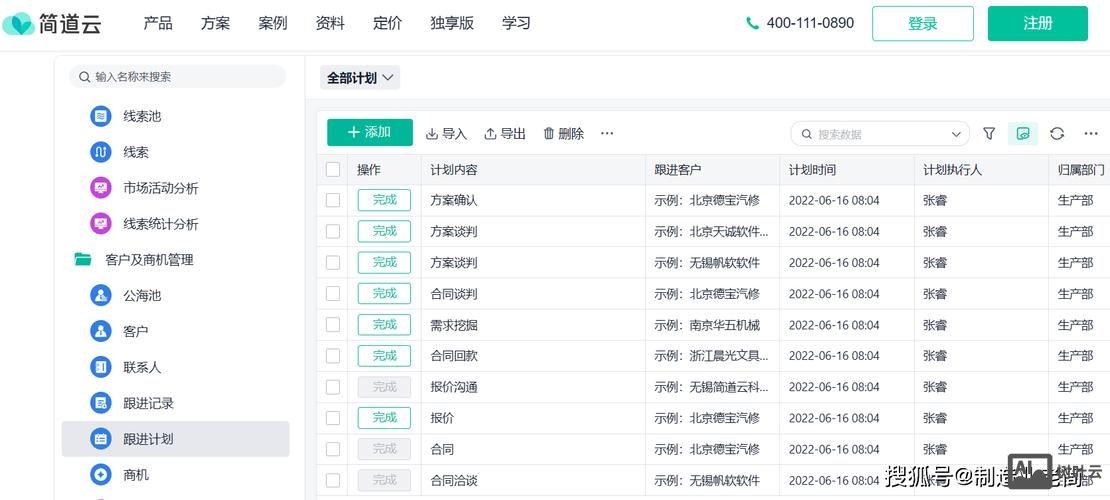Screen dimensions: 1110x500
Task: Open the 资料 menu
Action: 330,23
